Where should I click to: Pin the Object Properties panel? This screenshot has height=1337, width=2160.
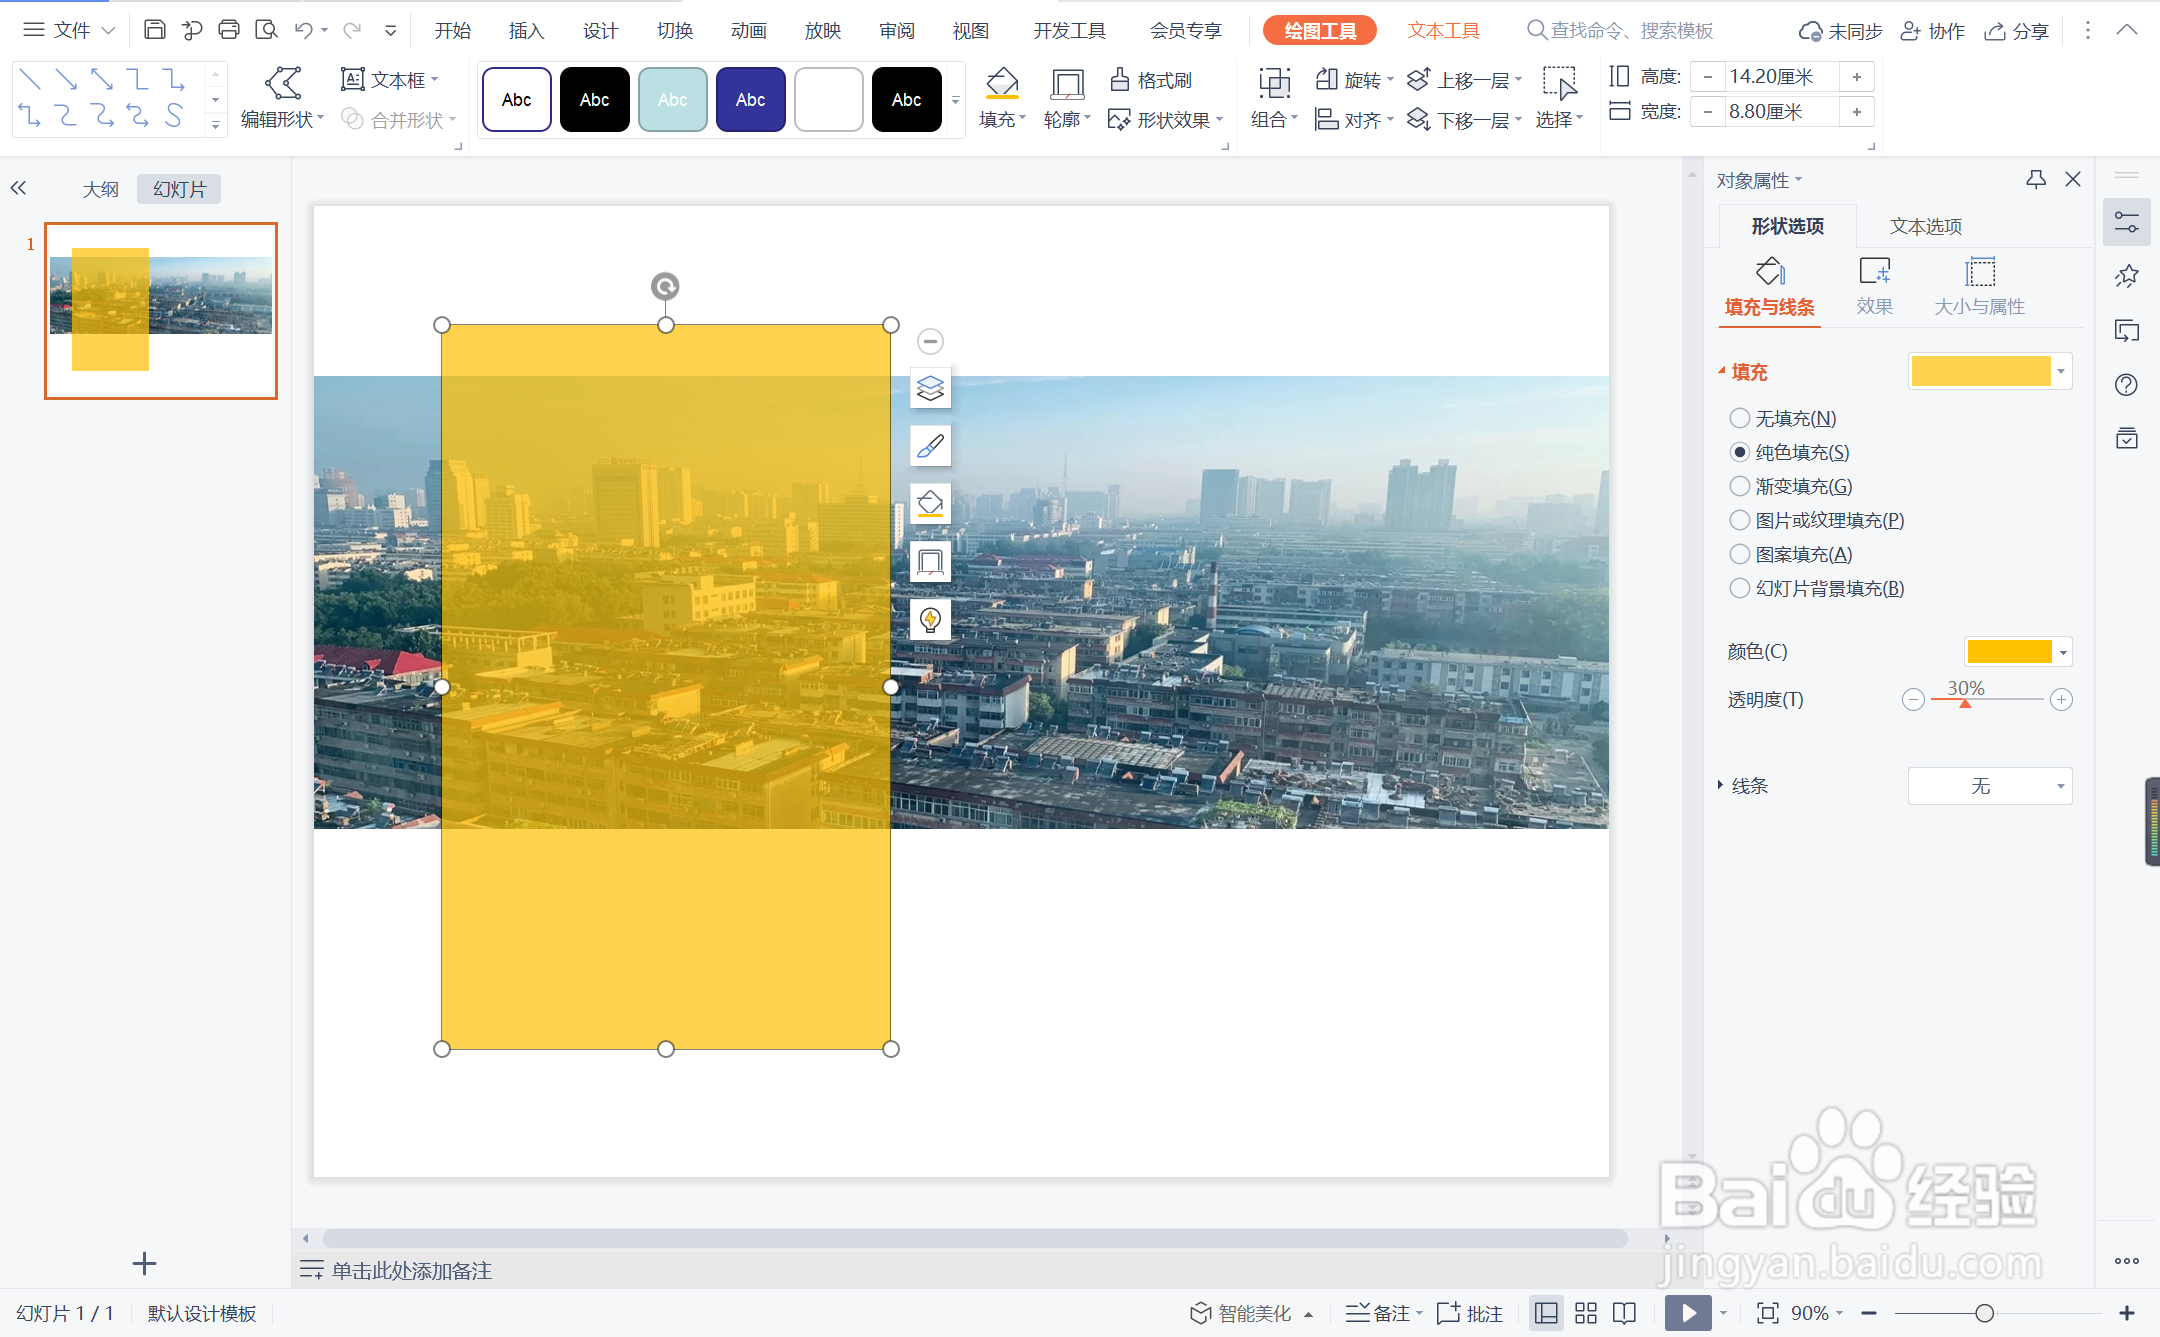tap(2036, 179)
